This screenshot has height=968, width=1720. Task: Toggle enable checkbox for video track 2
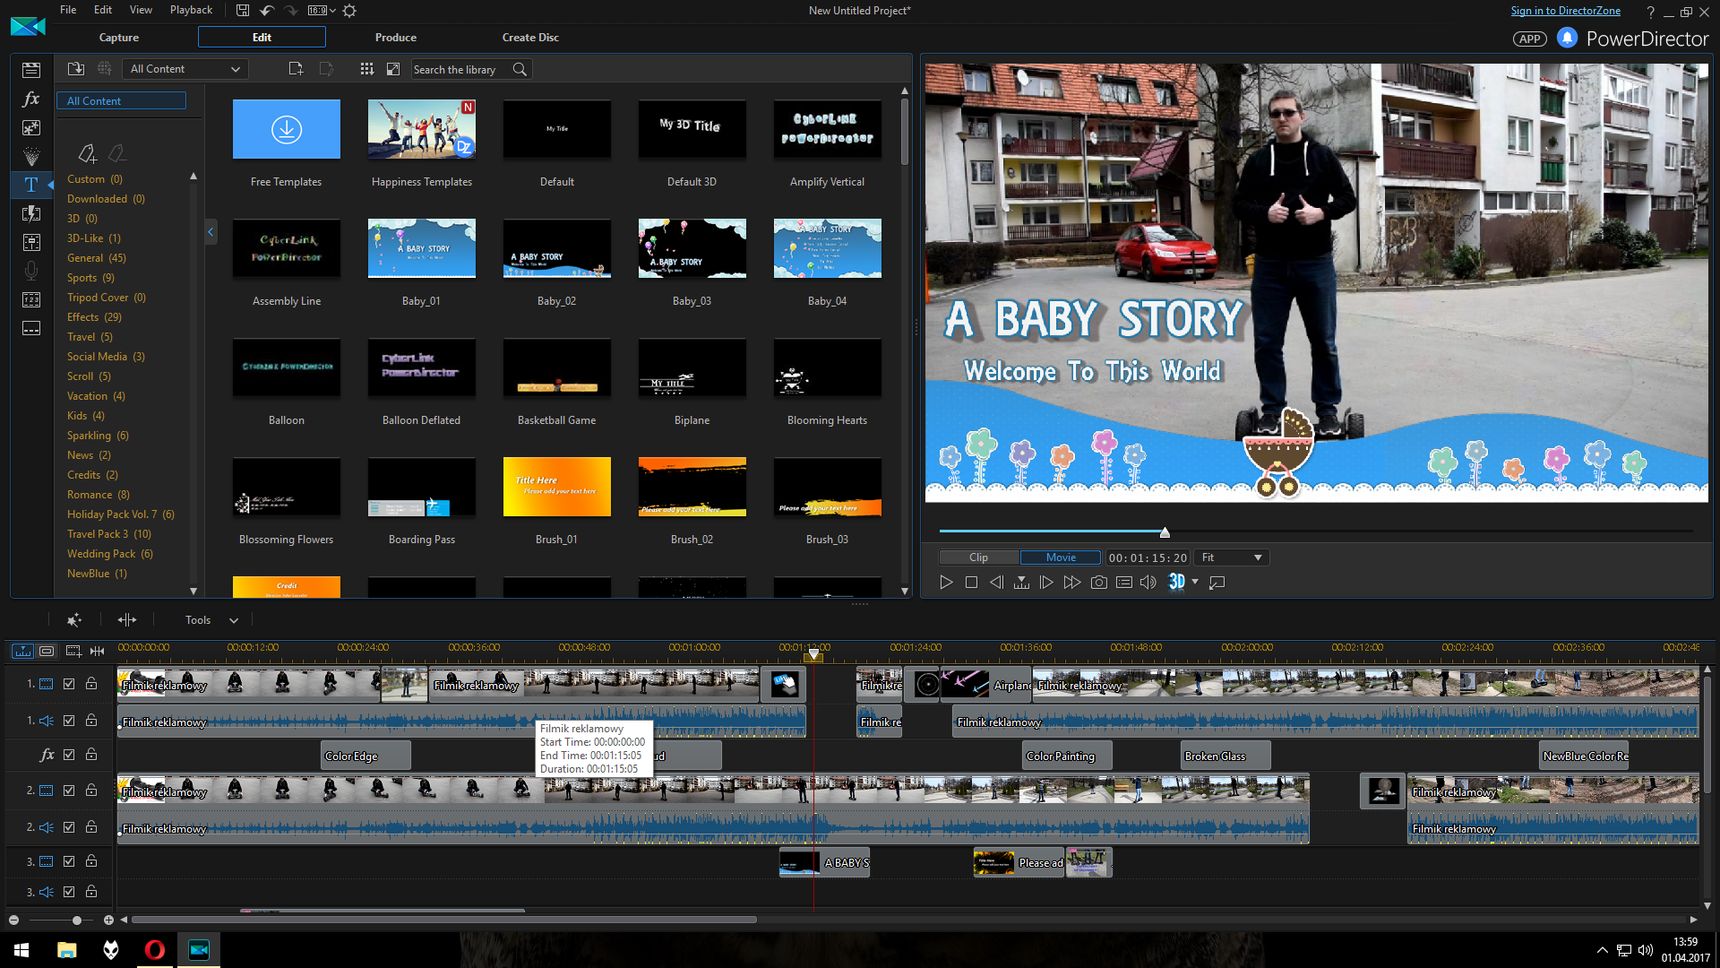(x=69, y=790)
